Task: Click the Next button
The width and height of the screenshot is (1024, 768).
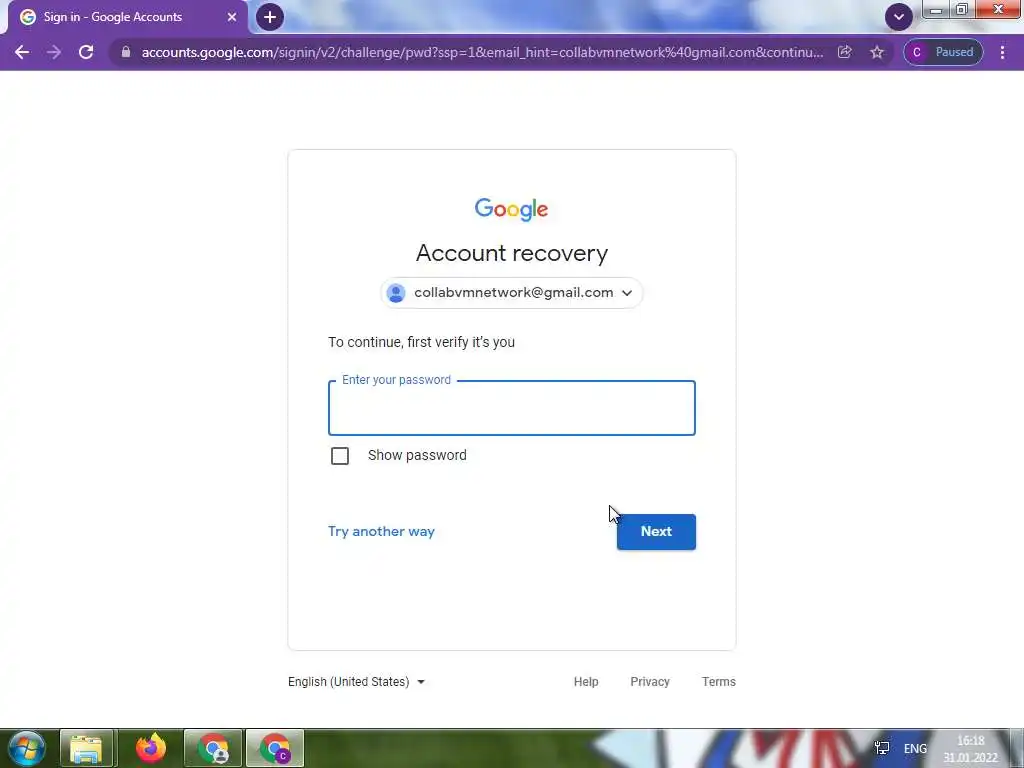Action: tap(656, 532)
